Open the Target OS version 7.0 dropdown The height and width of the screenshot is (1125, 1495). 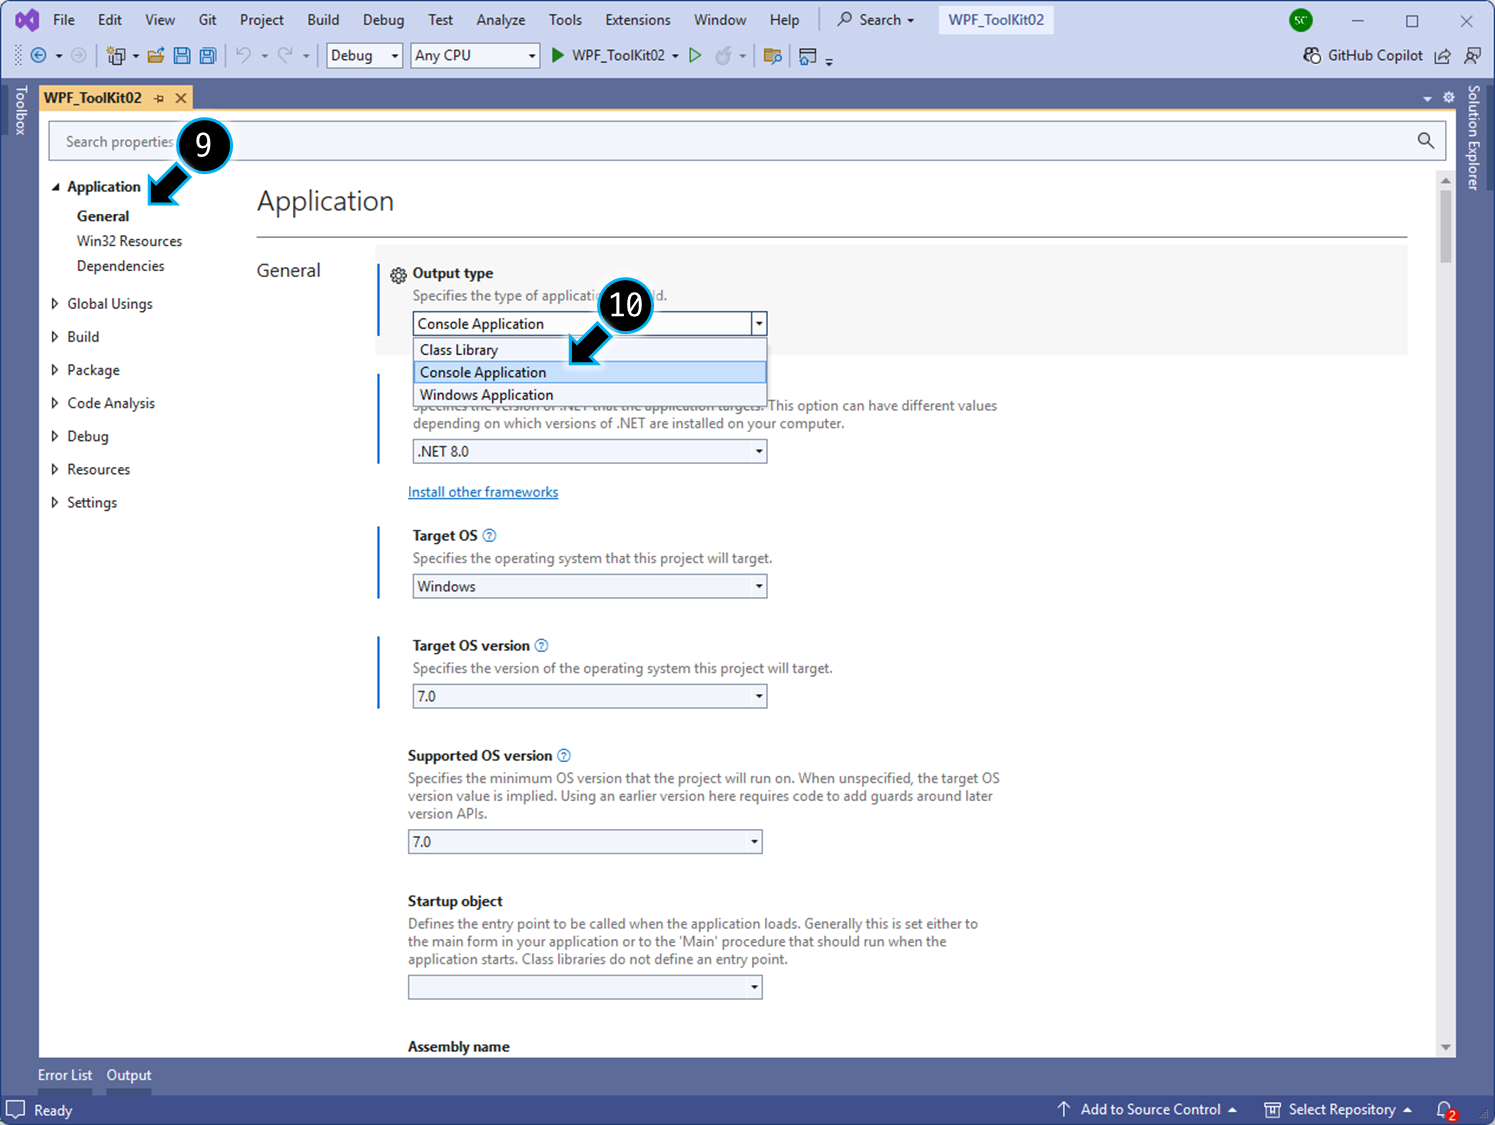590,696
